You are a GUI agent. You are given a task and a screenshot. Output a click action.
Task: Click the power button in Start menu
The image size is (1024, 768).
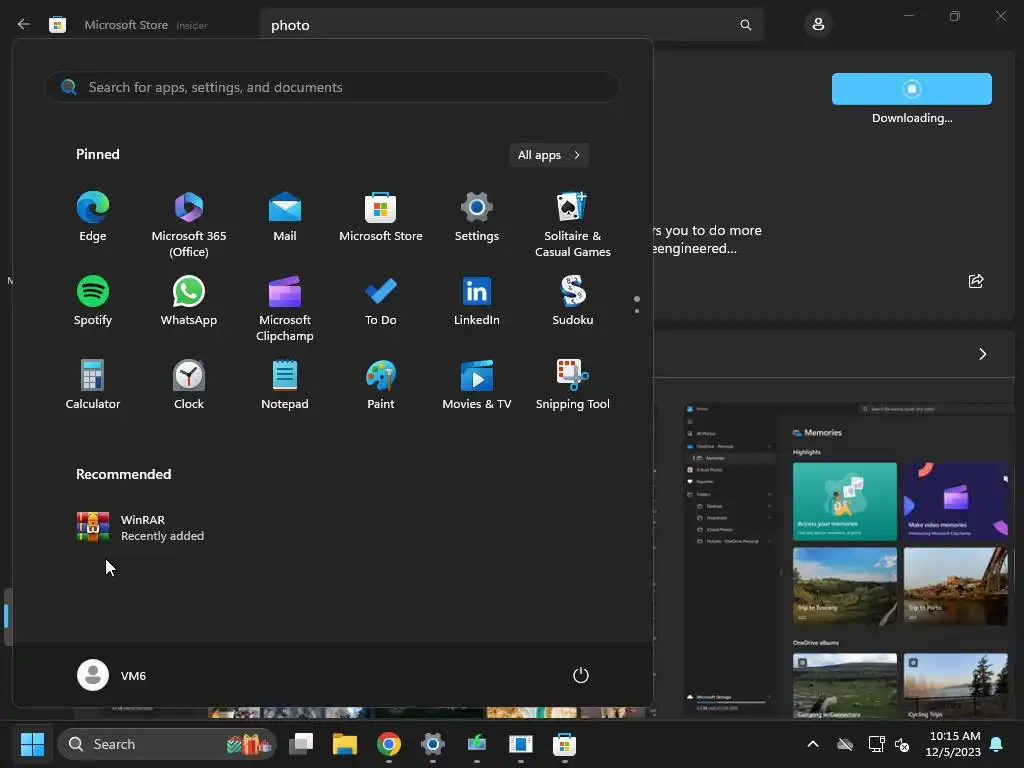pos(581,675)
